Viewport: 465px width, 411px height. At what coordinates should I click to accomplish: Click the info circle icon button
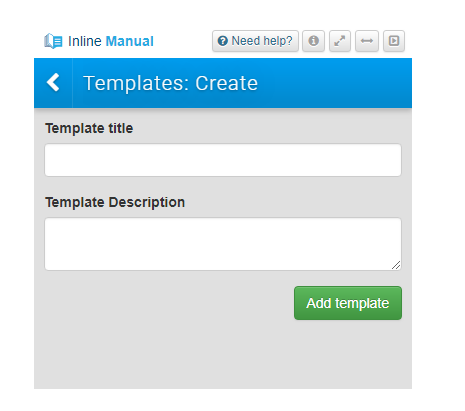click(313, 41)
